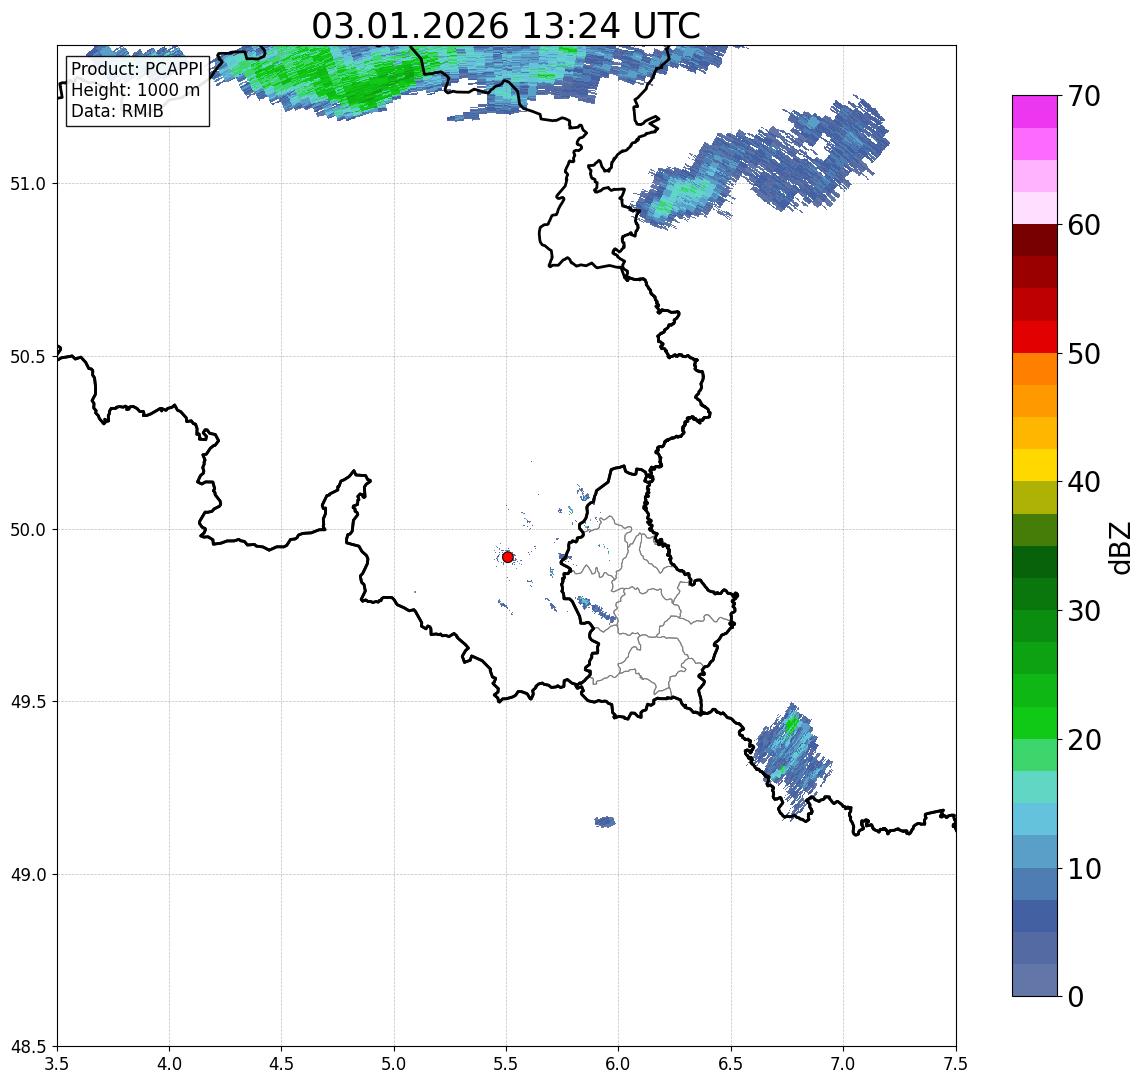Click the light cyan colorbar swatch near 15
The image size is (1145, 1084).
point(1035,787)
